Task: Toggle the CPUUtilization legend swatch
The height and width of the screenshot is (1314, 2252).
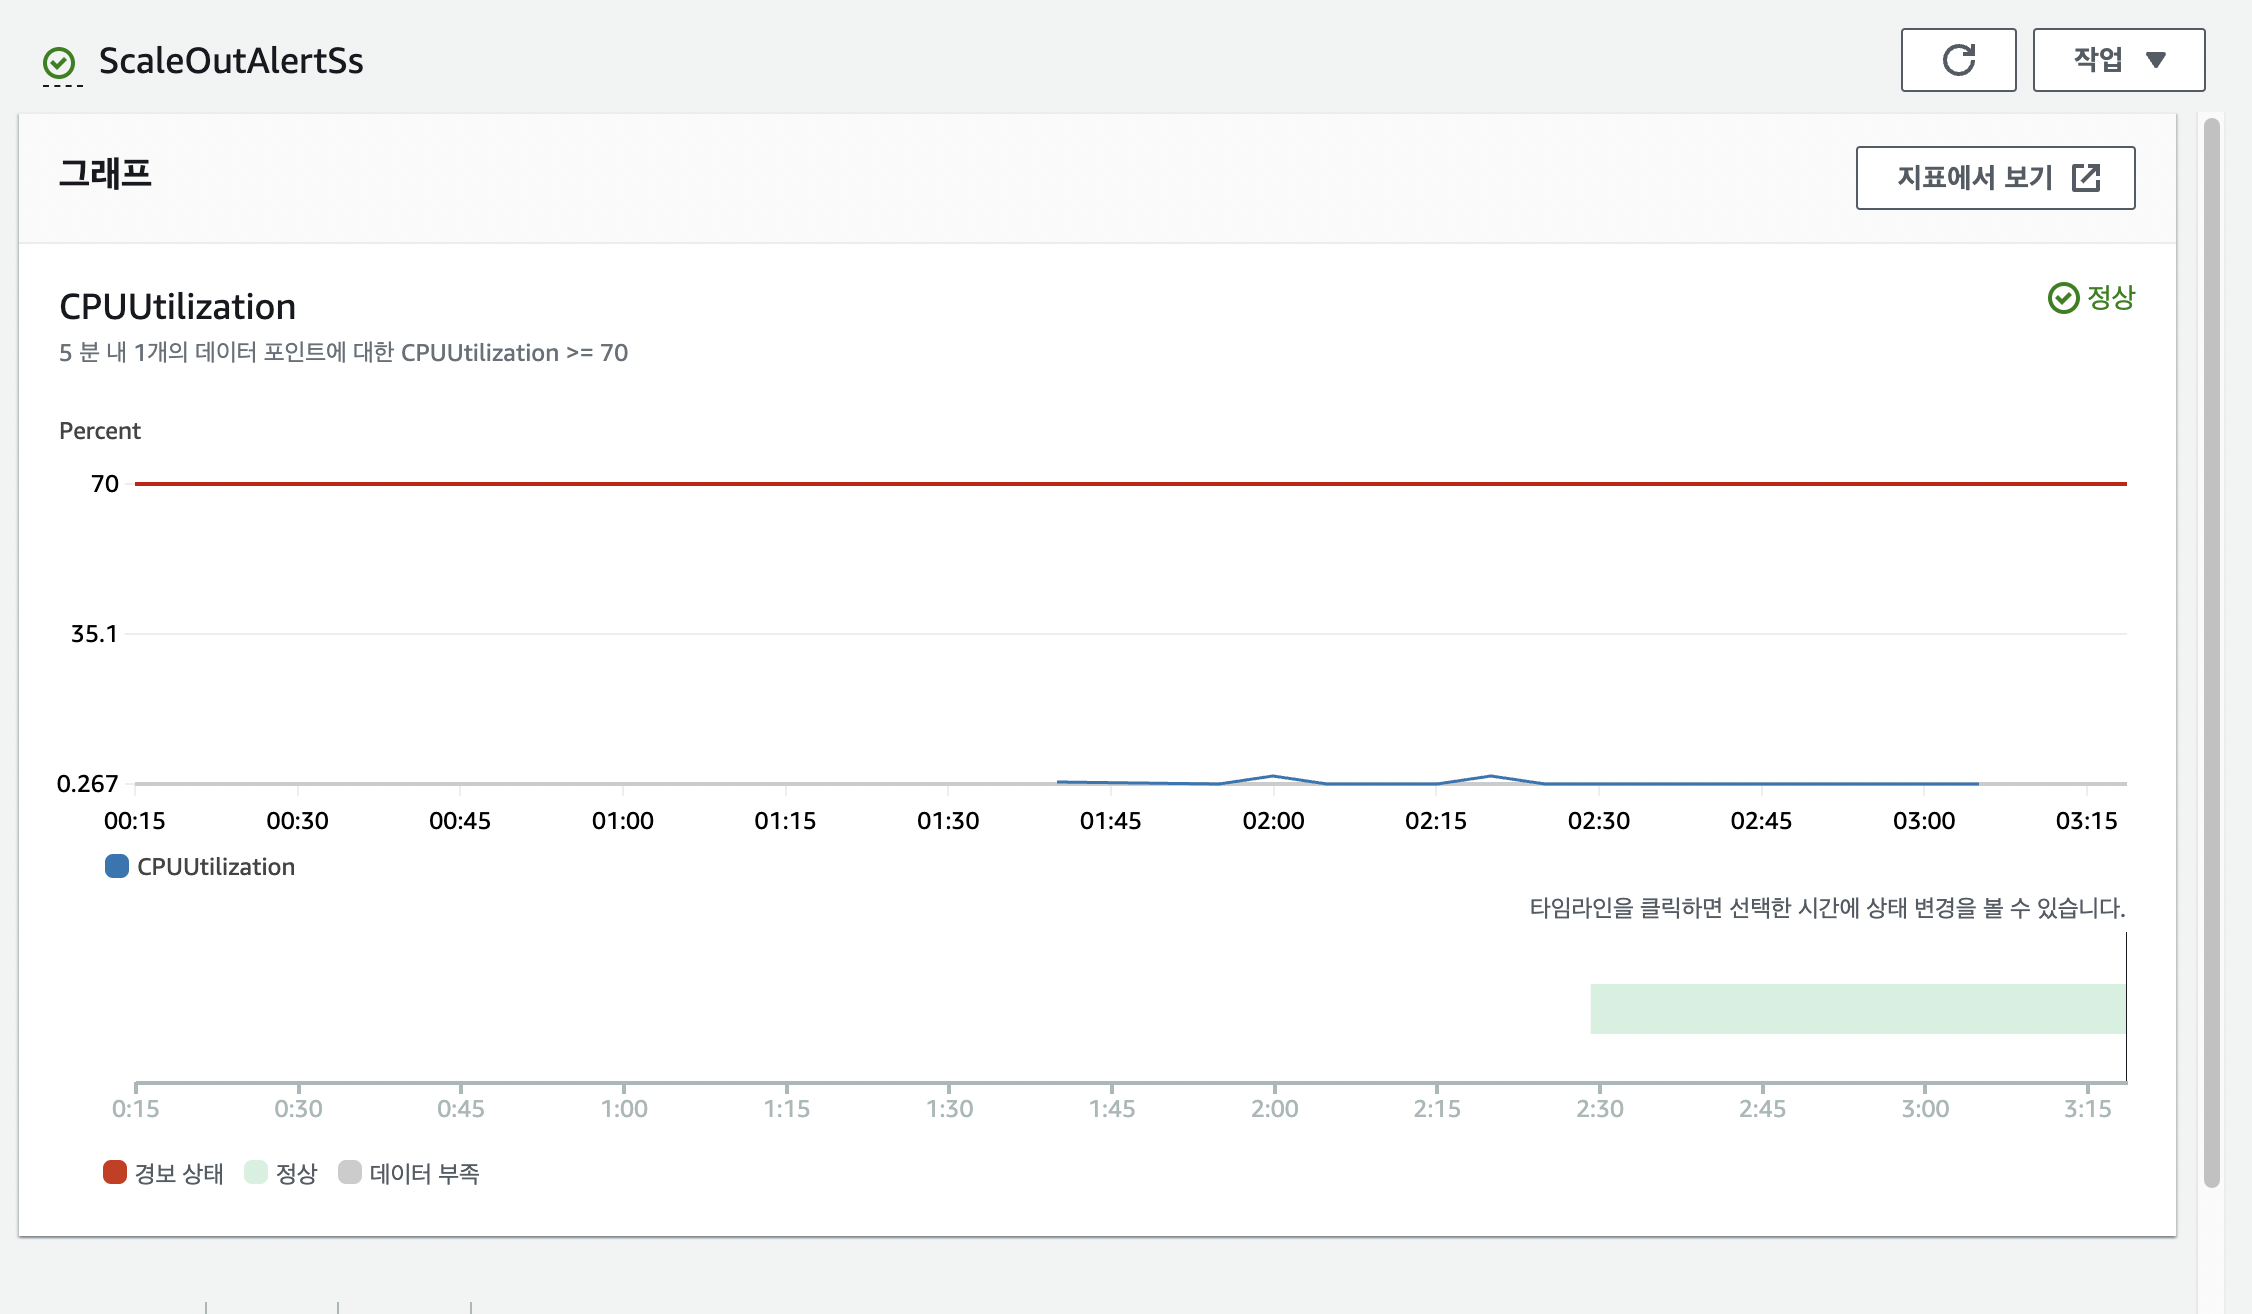Action: coord(117,866)
